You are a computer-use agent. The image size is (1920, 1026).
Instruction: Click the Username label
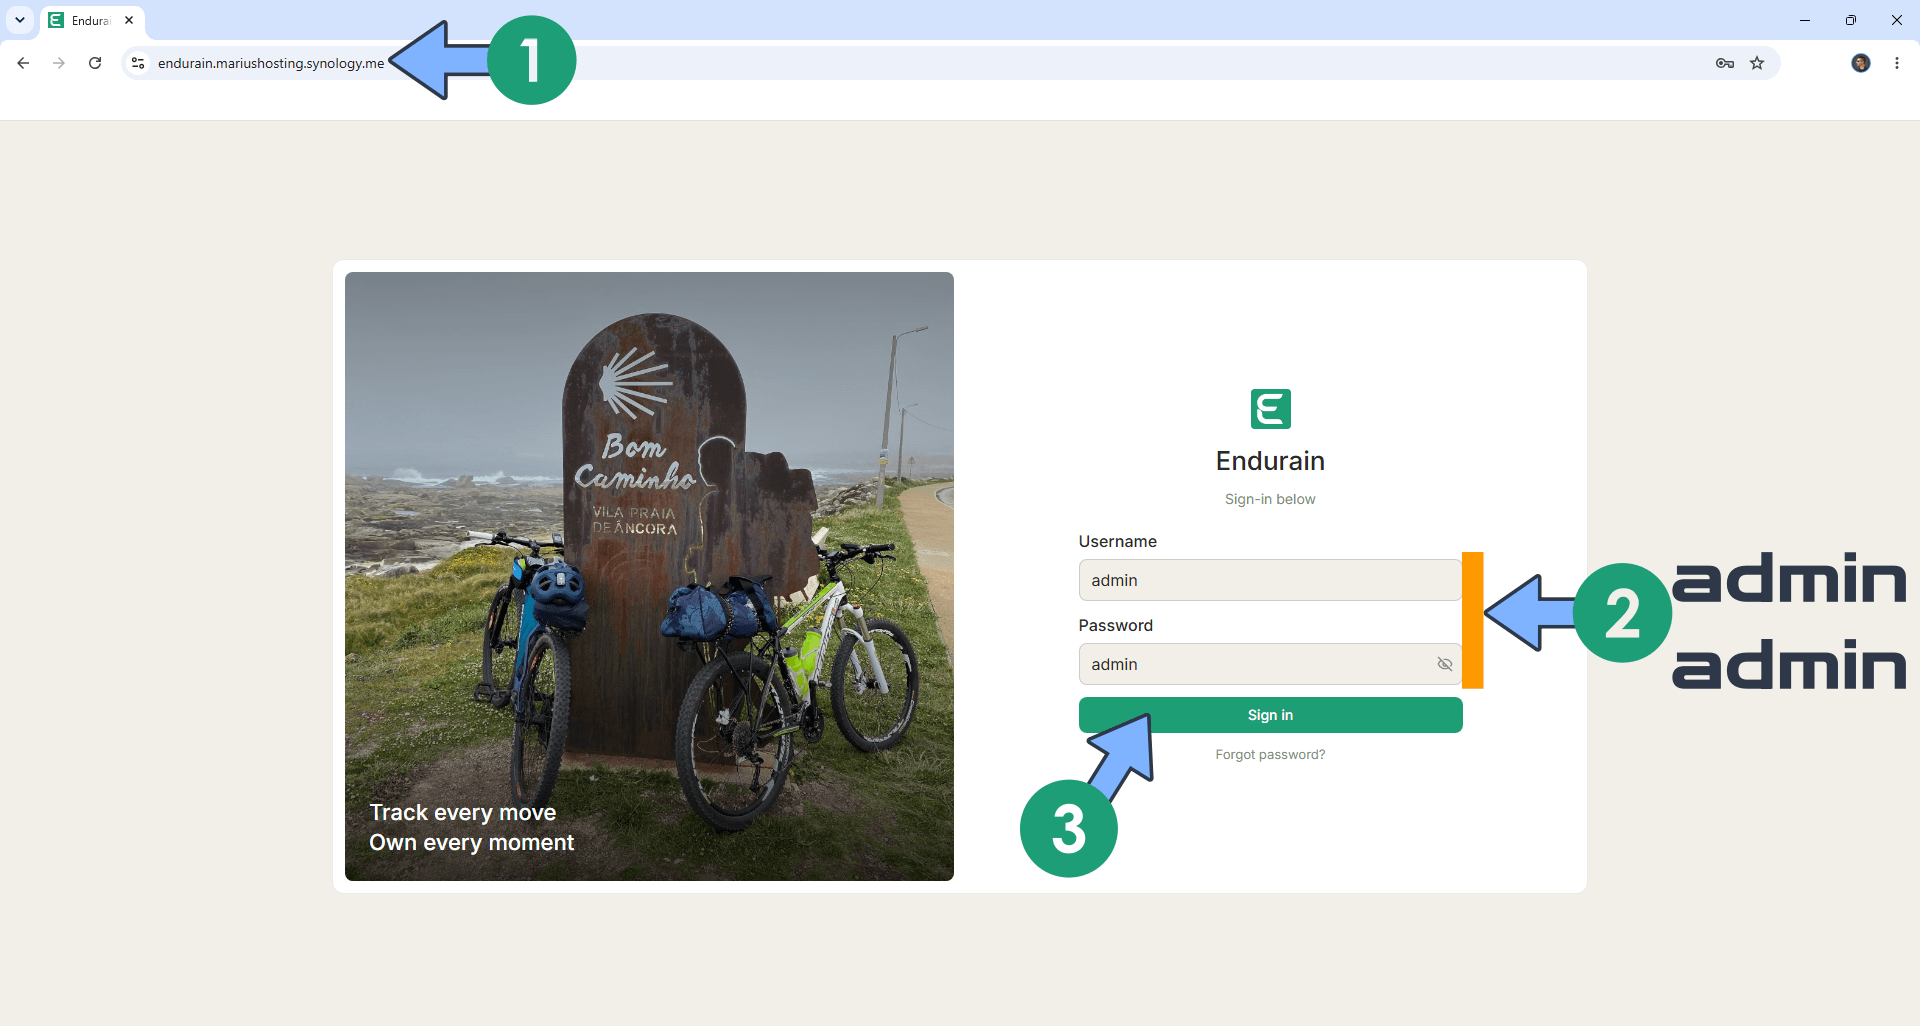(1117, 541)
